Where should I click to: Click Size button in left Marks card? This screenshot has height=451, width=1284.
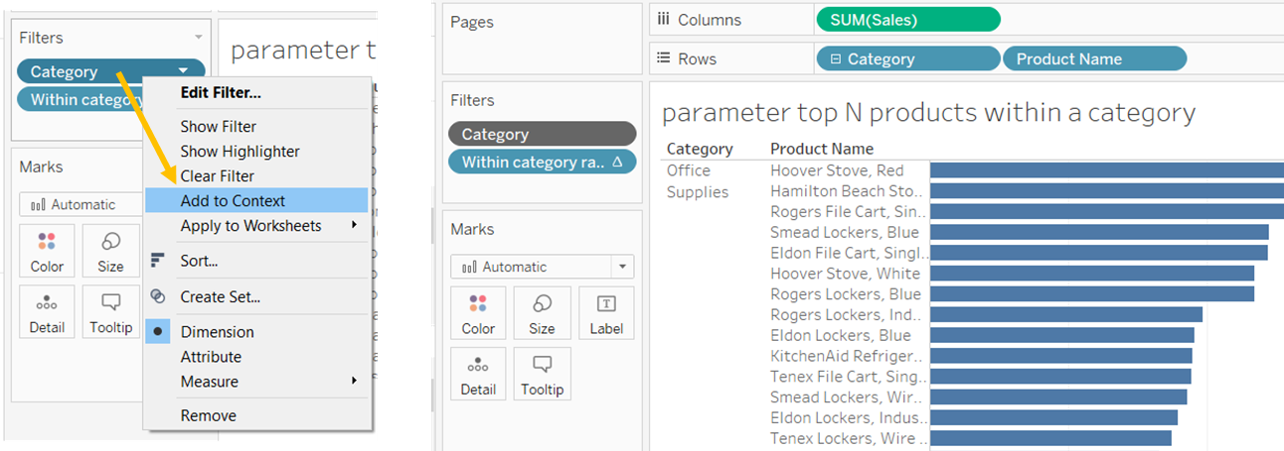click(x=110, y=251)
